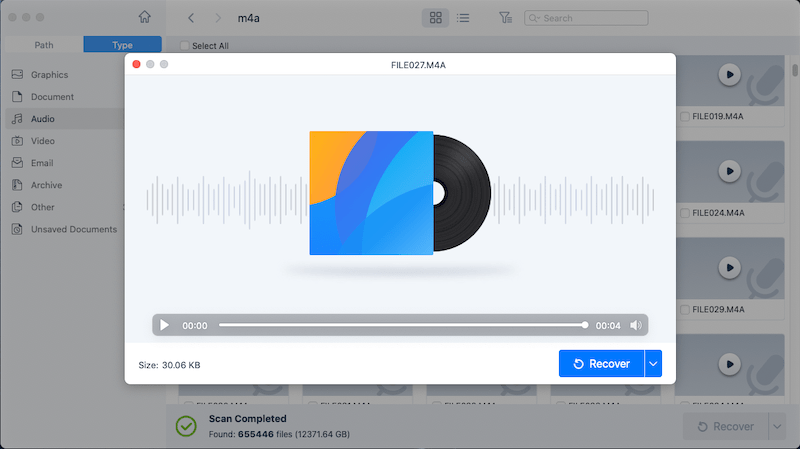The width and height of the screenshot is (800, 449).
Task: Click the Size: 30.06 KB text
Action: pyautogui.click(x=169, y=365)
